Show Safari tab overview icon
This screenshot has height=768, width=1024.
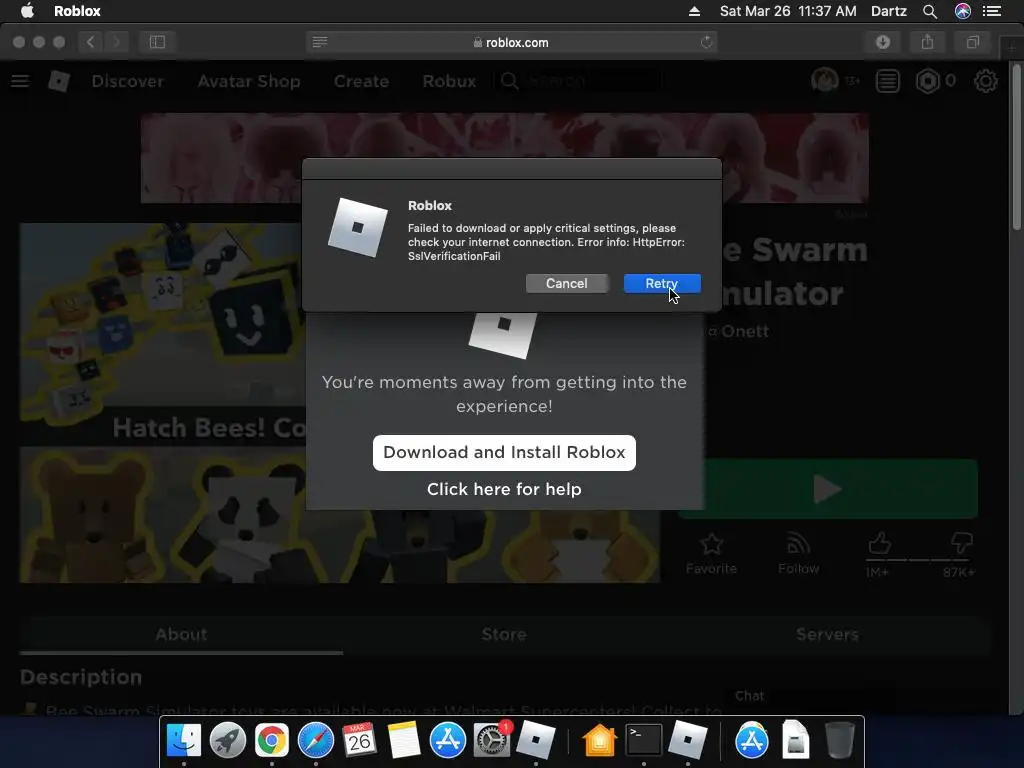pyautogui.click(x=972, y=42)
